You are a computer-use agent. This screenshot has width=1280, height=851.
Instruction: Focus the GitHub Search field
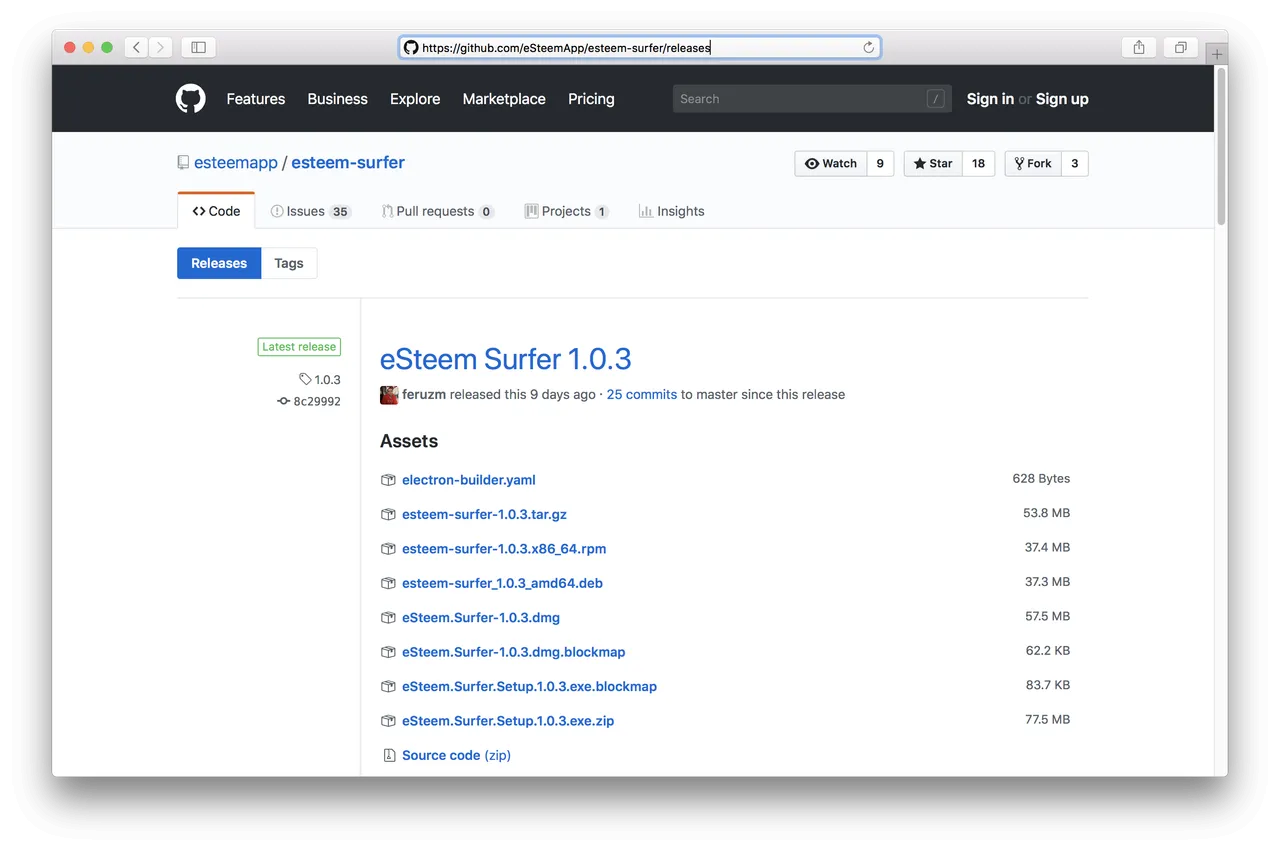810,99
